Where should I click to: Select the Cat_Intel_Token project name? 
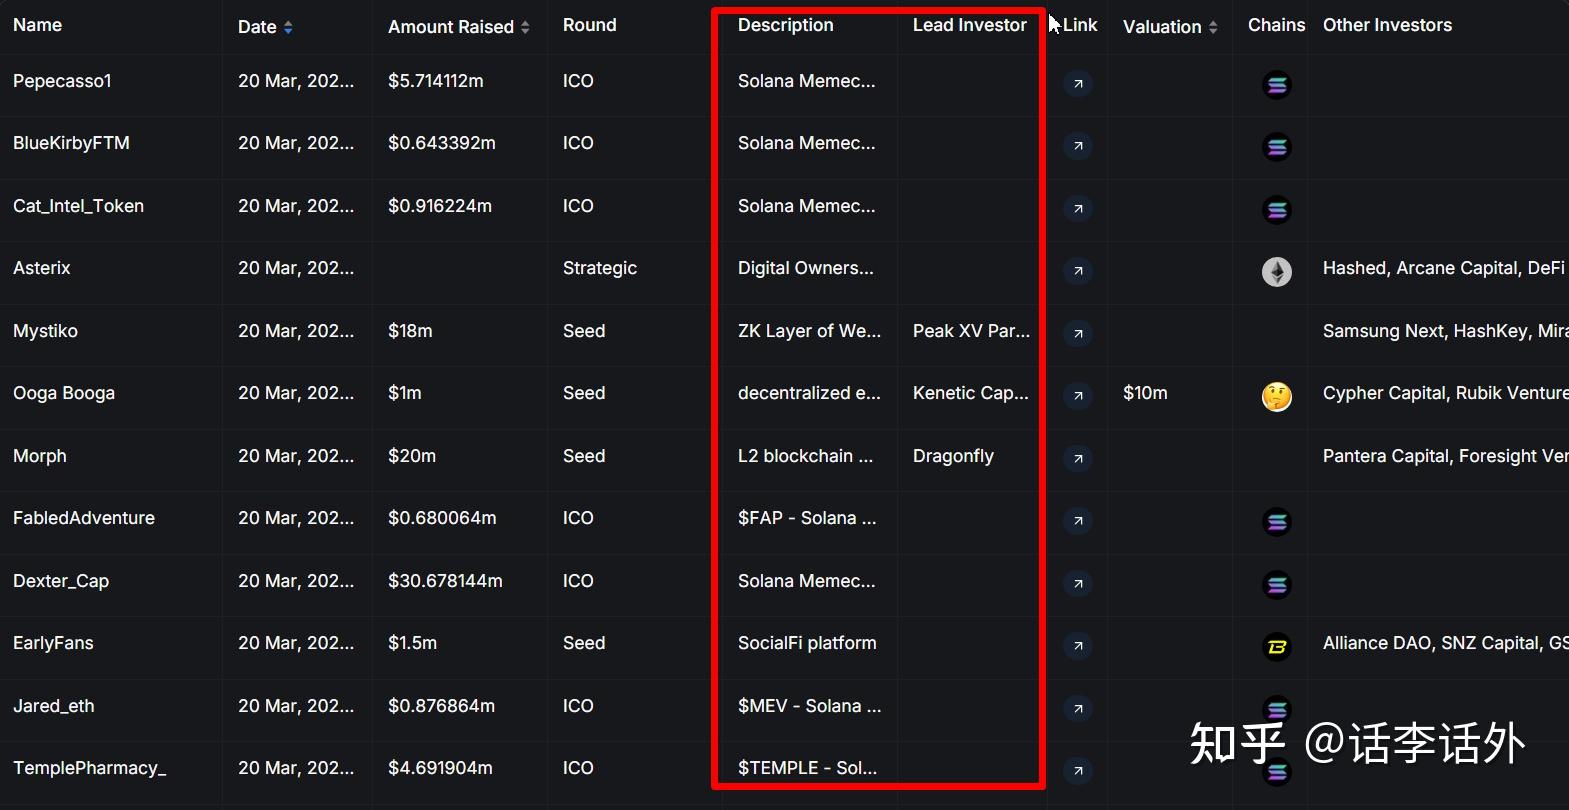coord(78,206)
